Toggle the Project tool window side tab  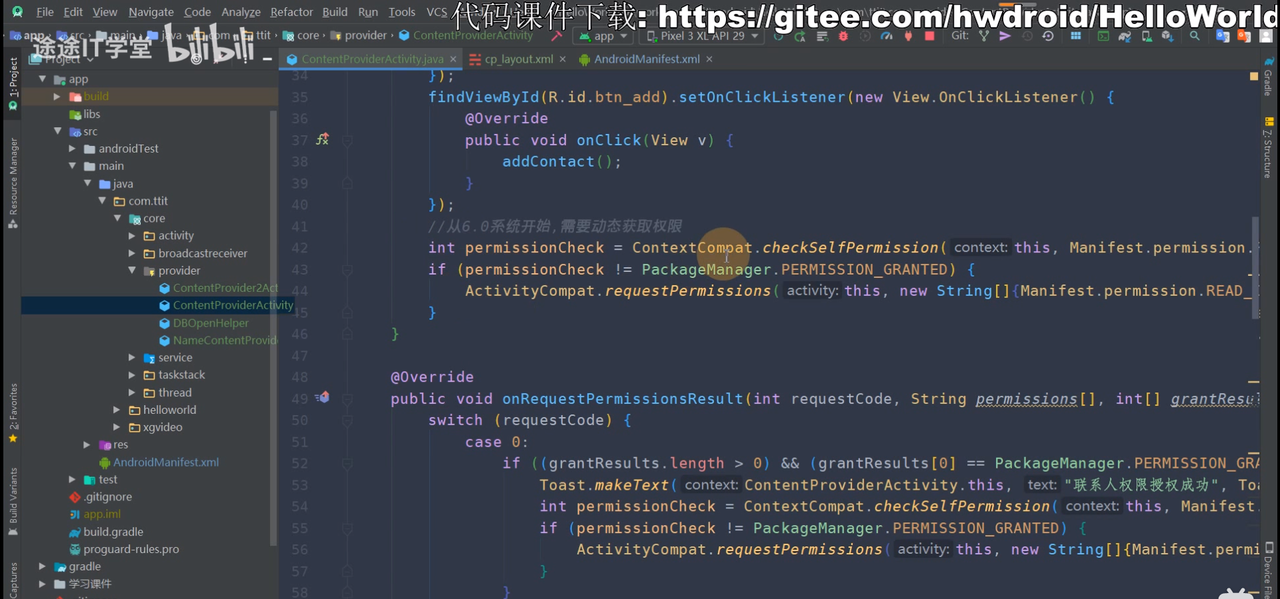(13, 84)
